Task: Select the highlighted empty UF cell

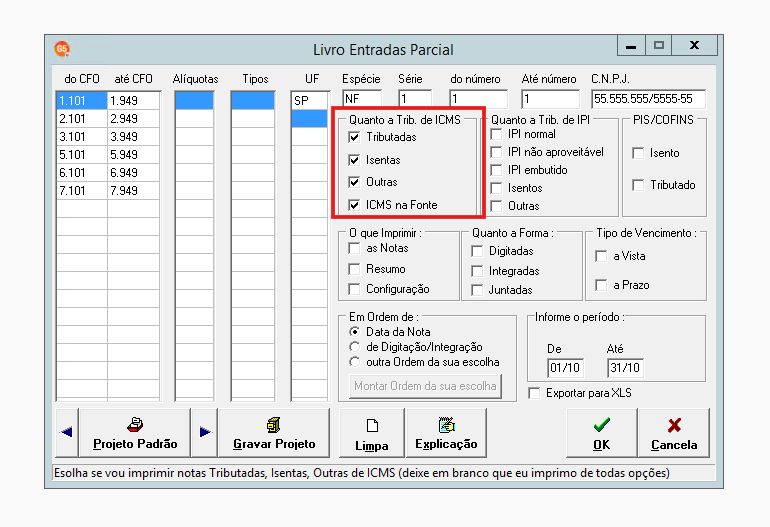Action: pyautogui.click(x=309, y=119)
